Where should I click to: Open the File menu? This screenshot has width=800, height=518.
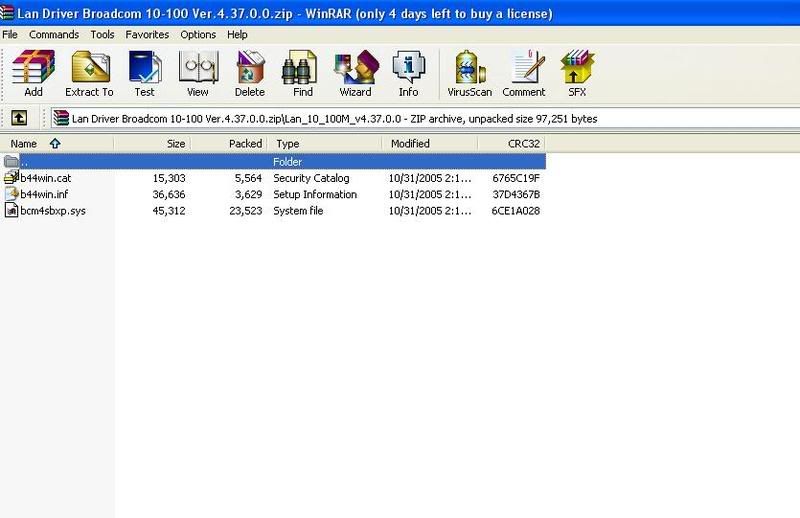click(10, 35)
